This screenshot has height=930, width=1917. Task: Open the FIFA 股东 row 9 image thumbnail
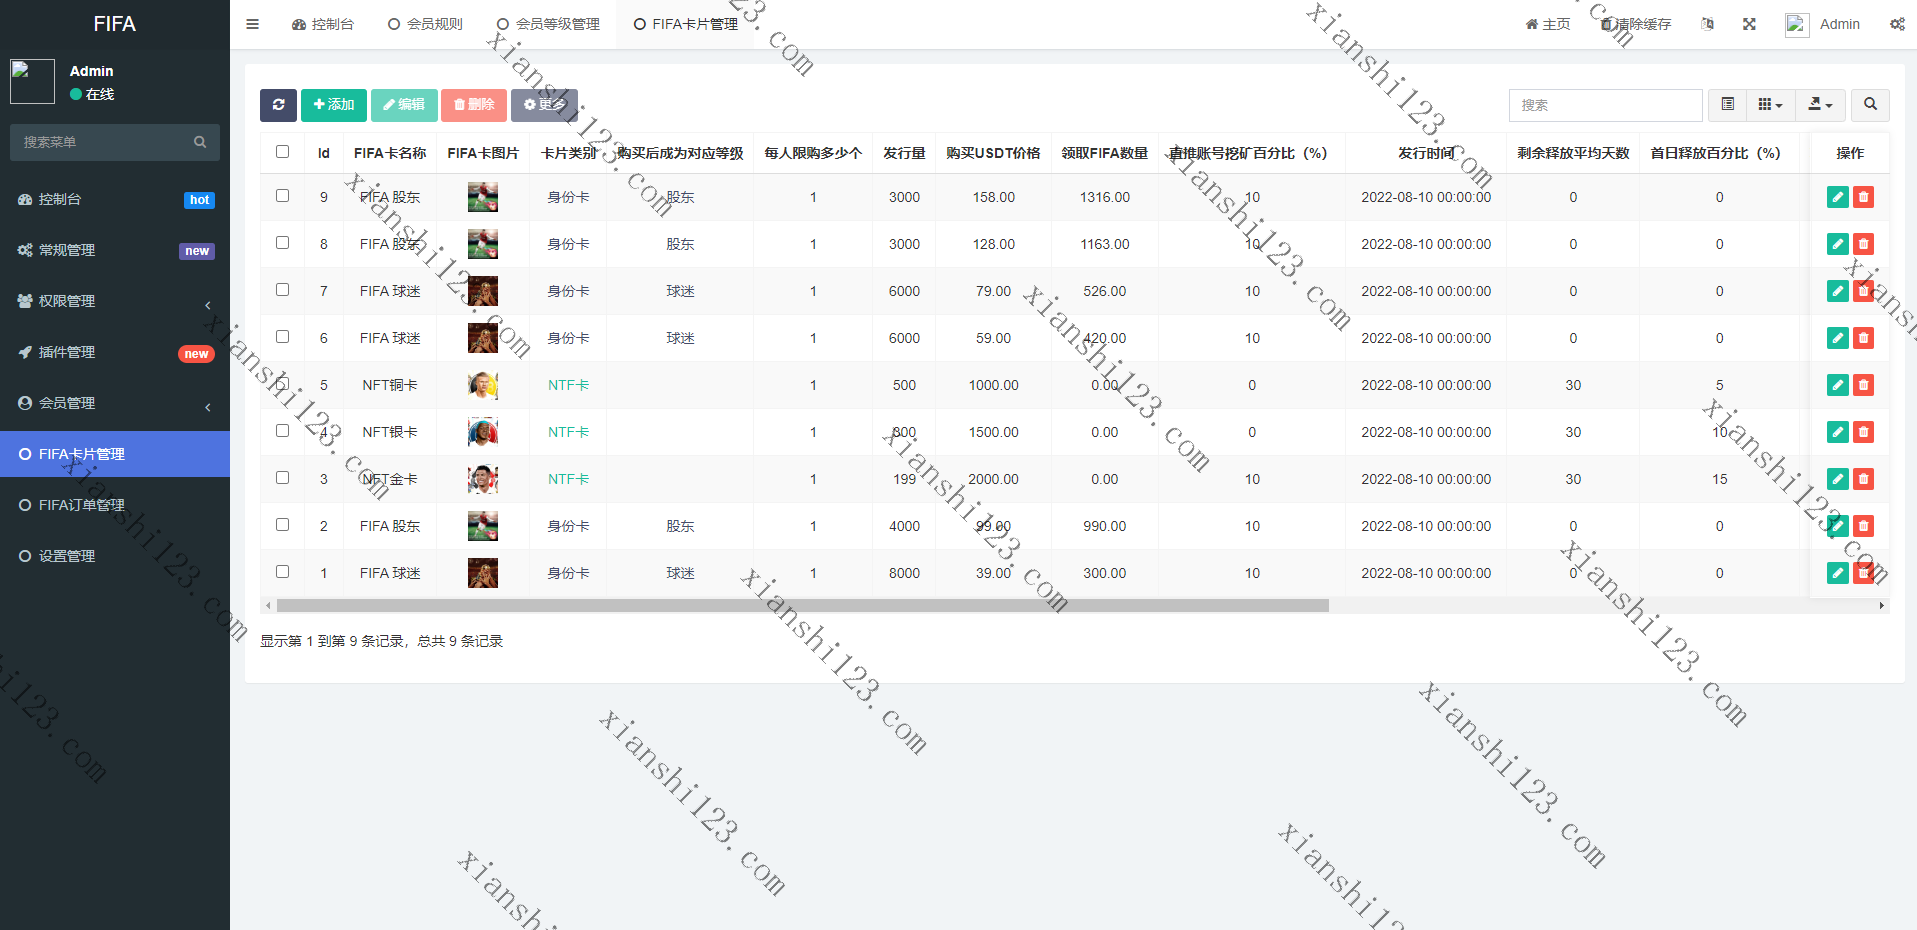click(x=483, y=197)
